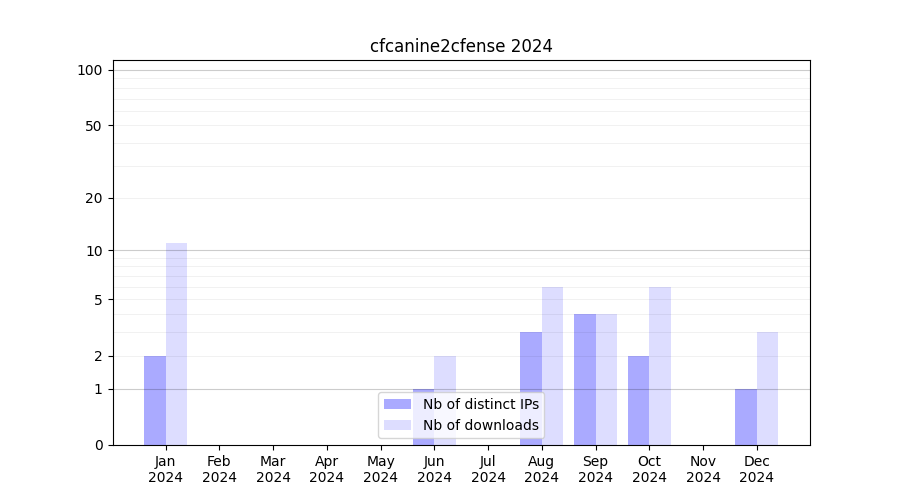The width and height of the screenshot is (900, 500).
Task: Click the 0 y-axis tick label
Action: pos(98,445)
